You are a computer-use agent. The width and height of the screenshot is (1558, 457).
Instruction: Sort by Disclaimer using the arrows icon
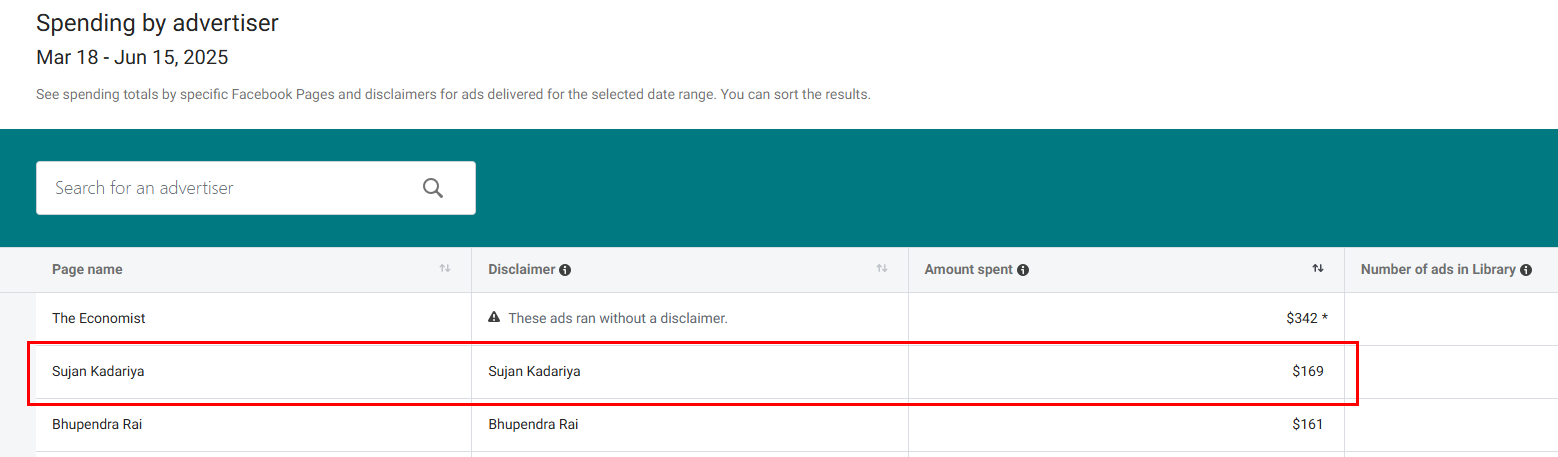pos(882,269)
